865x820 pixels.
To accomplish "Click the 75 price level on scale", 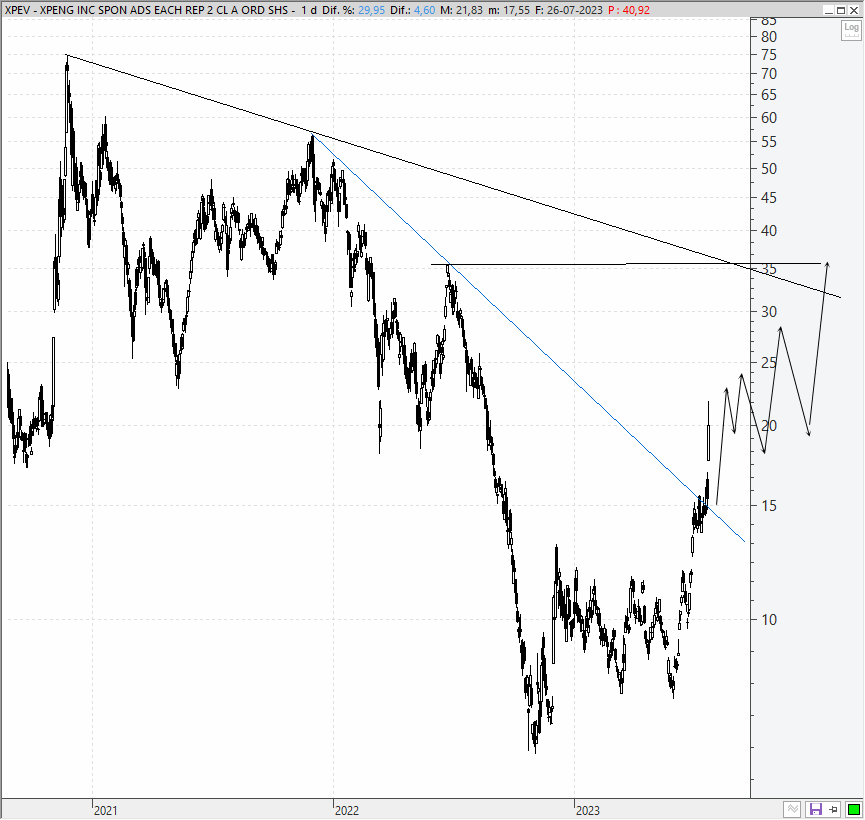I will (x=769, y=55).
